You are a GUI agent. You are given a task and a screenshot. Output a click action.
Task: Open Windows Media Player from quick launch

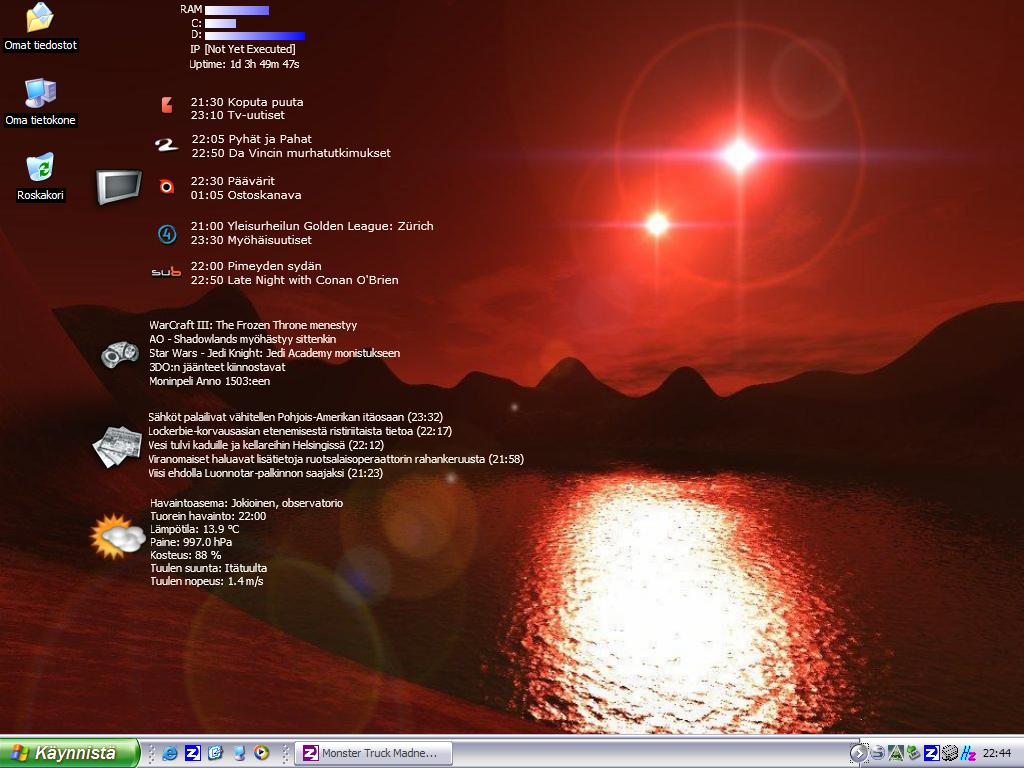[261, 753]
